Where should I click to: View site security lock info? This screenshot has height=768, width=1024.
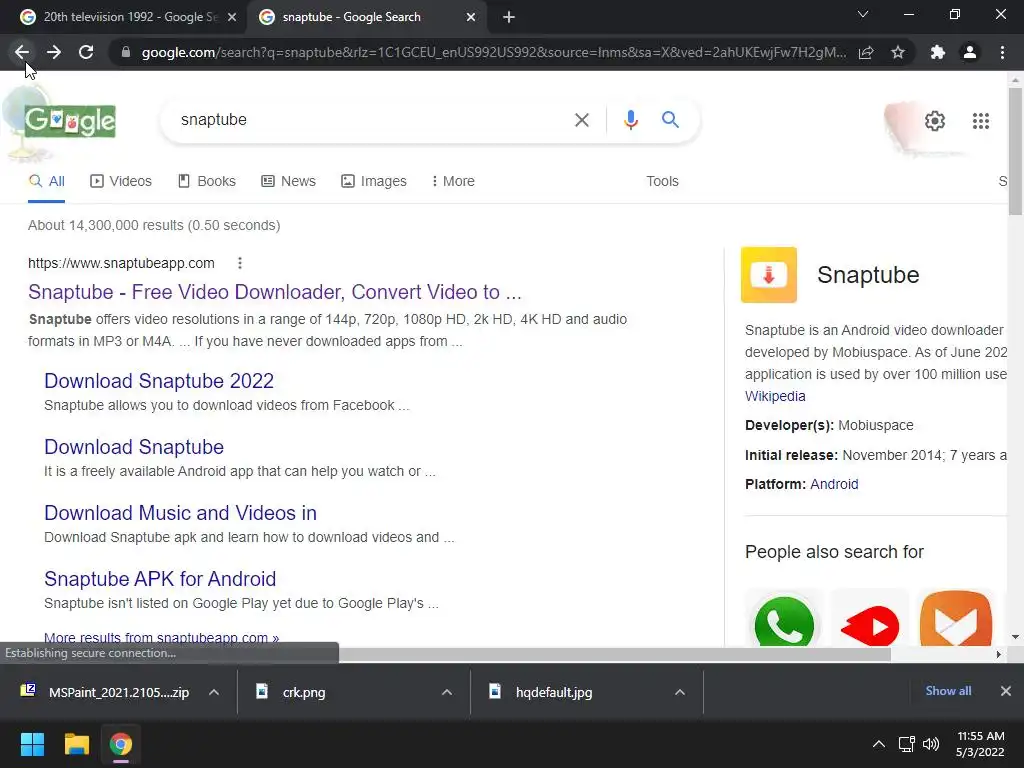click(126, 52)
